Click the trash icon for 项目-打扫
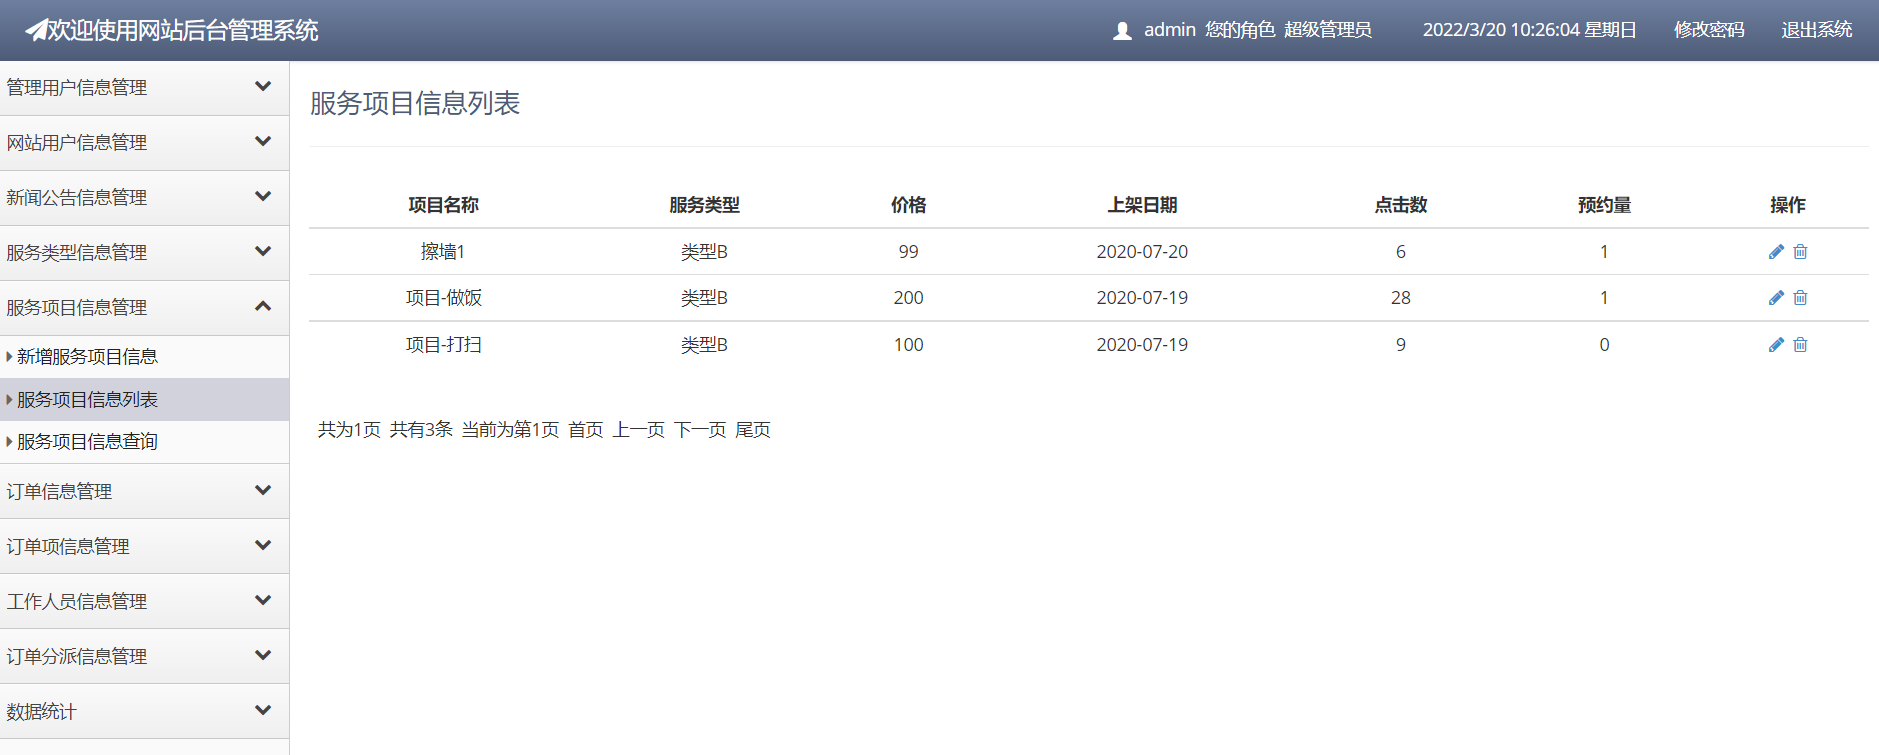 pos(1800,345)
